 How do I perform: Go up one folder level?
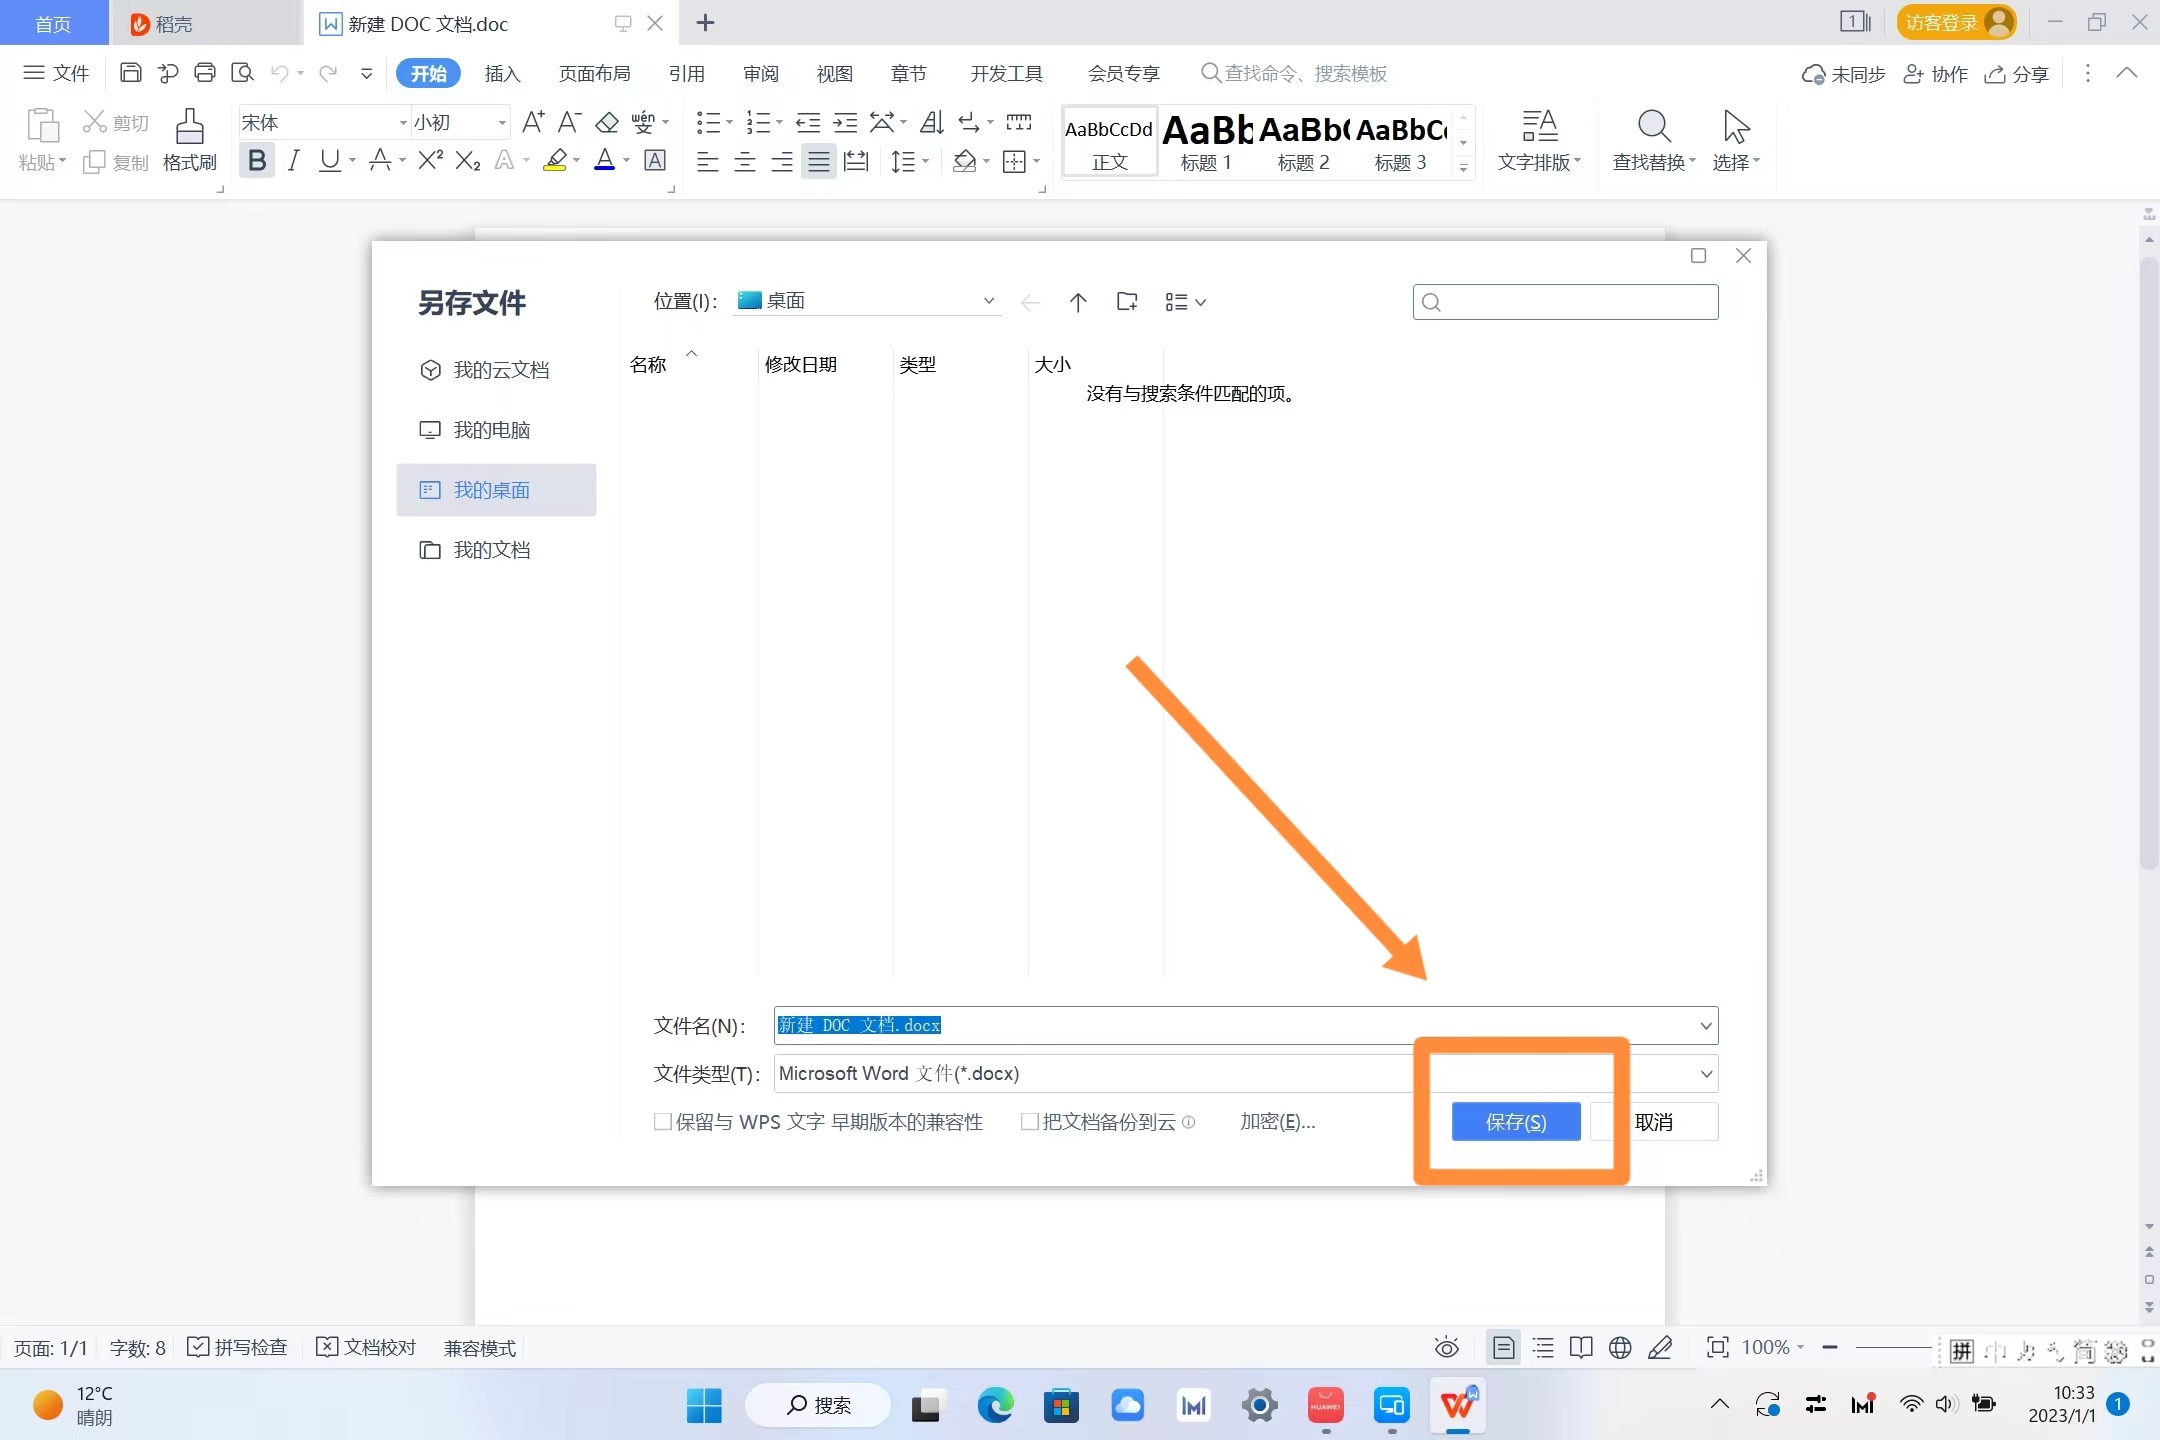point(1078,302)
